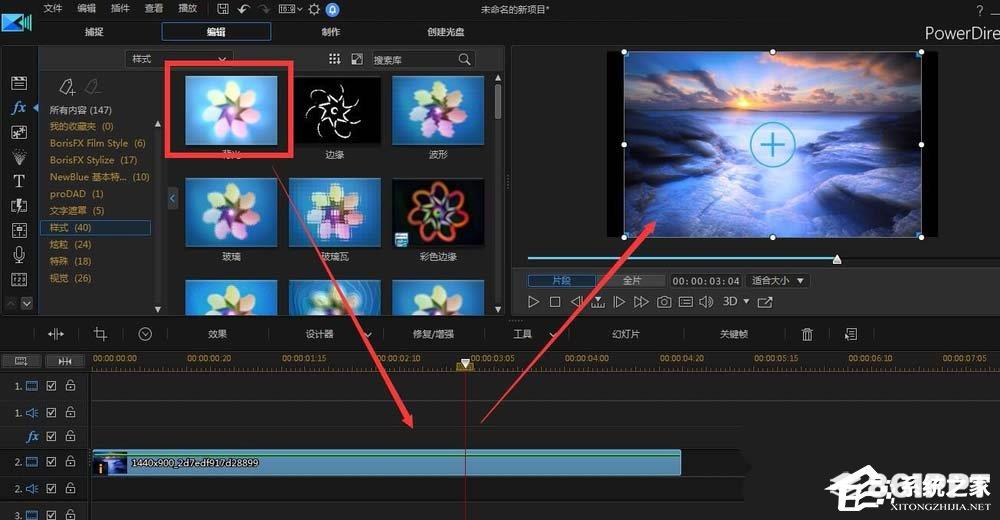
Task: Click the subtitle/preview quality icon
Action: (686, 302)
